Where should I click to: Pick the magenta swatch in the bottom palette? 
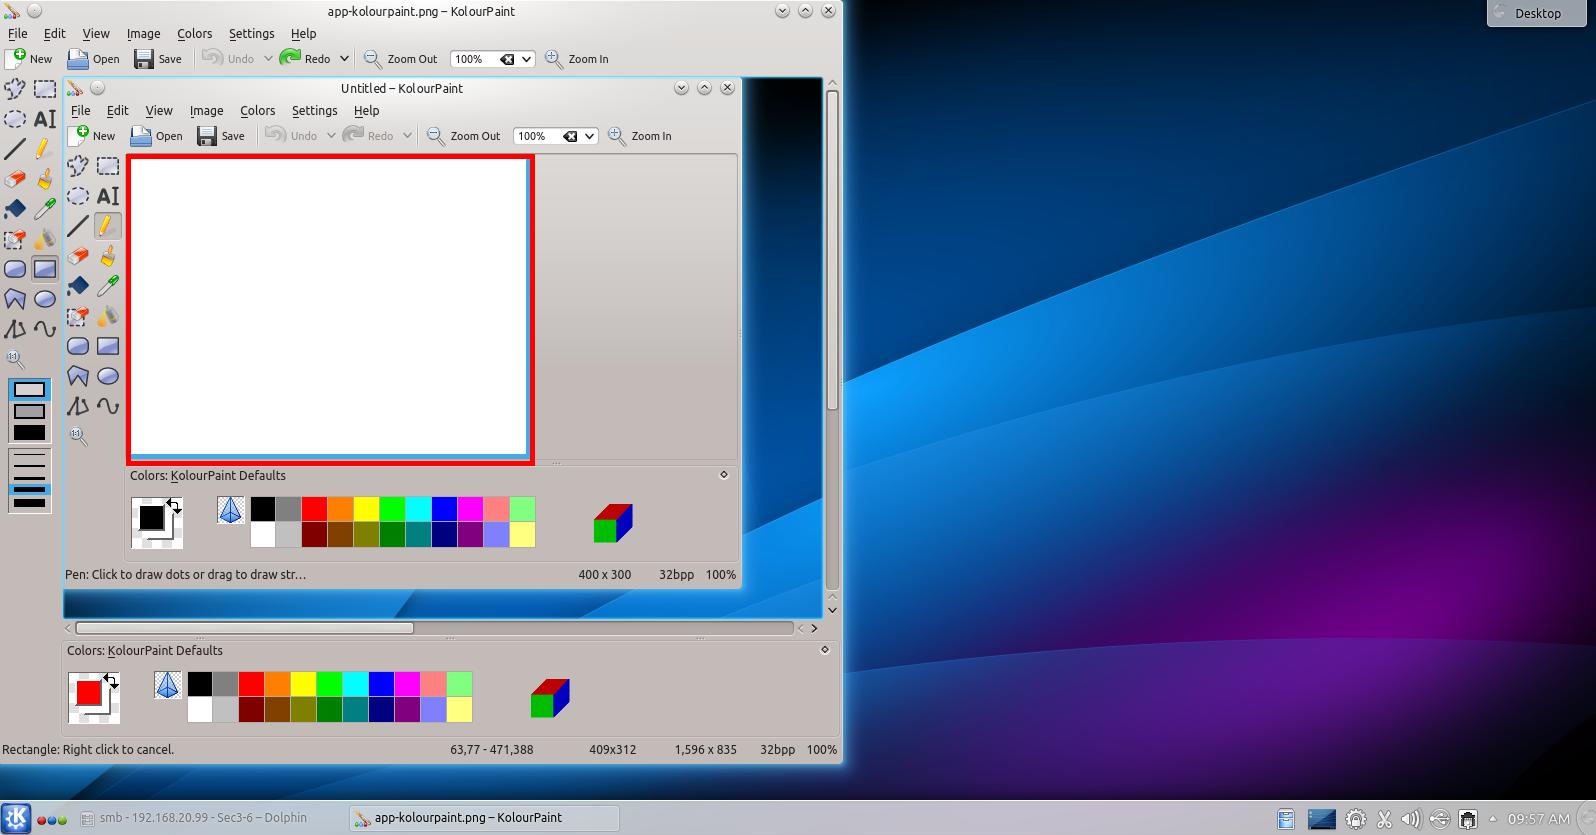[408, 684]
